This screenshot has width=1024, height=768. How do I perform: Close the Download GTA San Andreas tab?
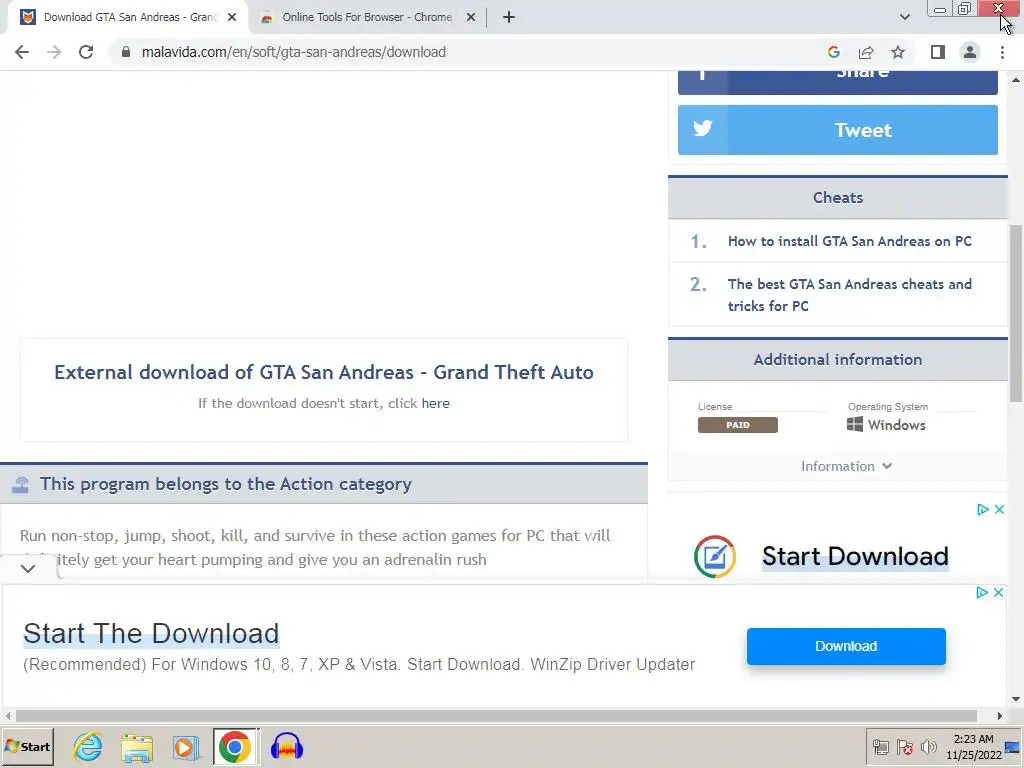click(232, 18)
